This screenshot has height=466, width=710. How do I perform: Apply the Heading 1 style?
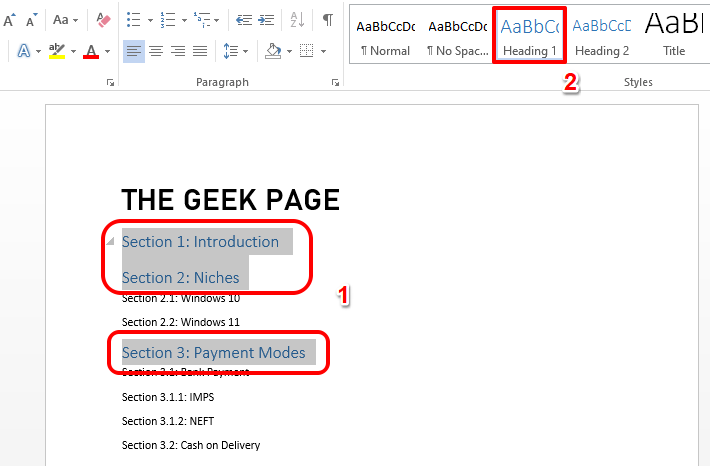coord(529,35)
